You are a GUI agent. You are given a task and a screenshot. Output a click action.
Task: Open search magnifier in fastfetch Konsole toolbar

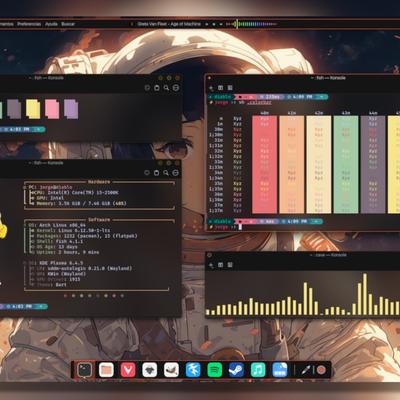[x=166, y=173]
